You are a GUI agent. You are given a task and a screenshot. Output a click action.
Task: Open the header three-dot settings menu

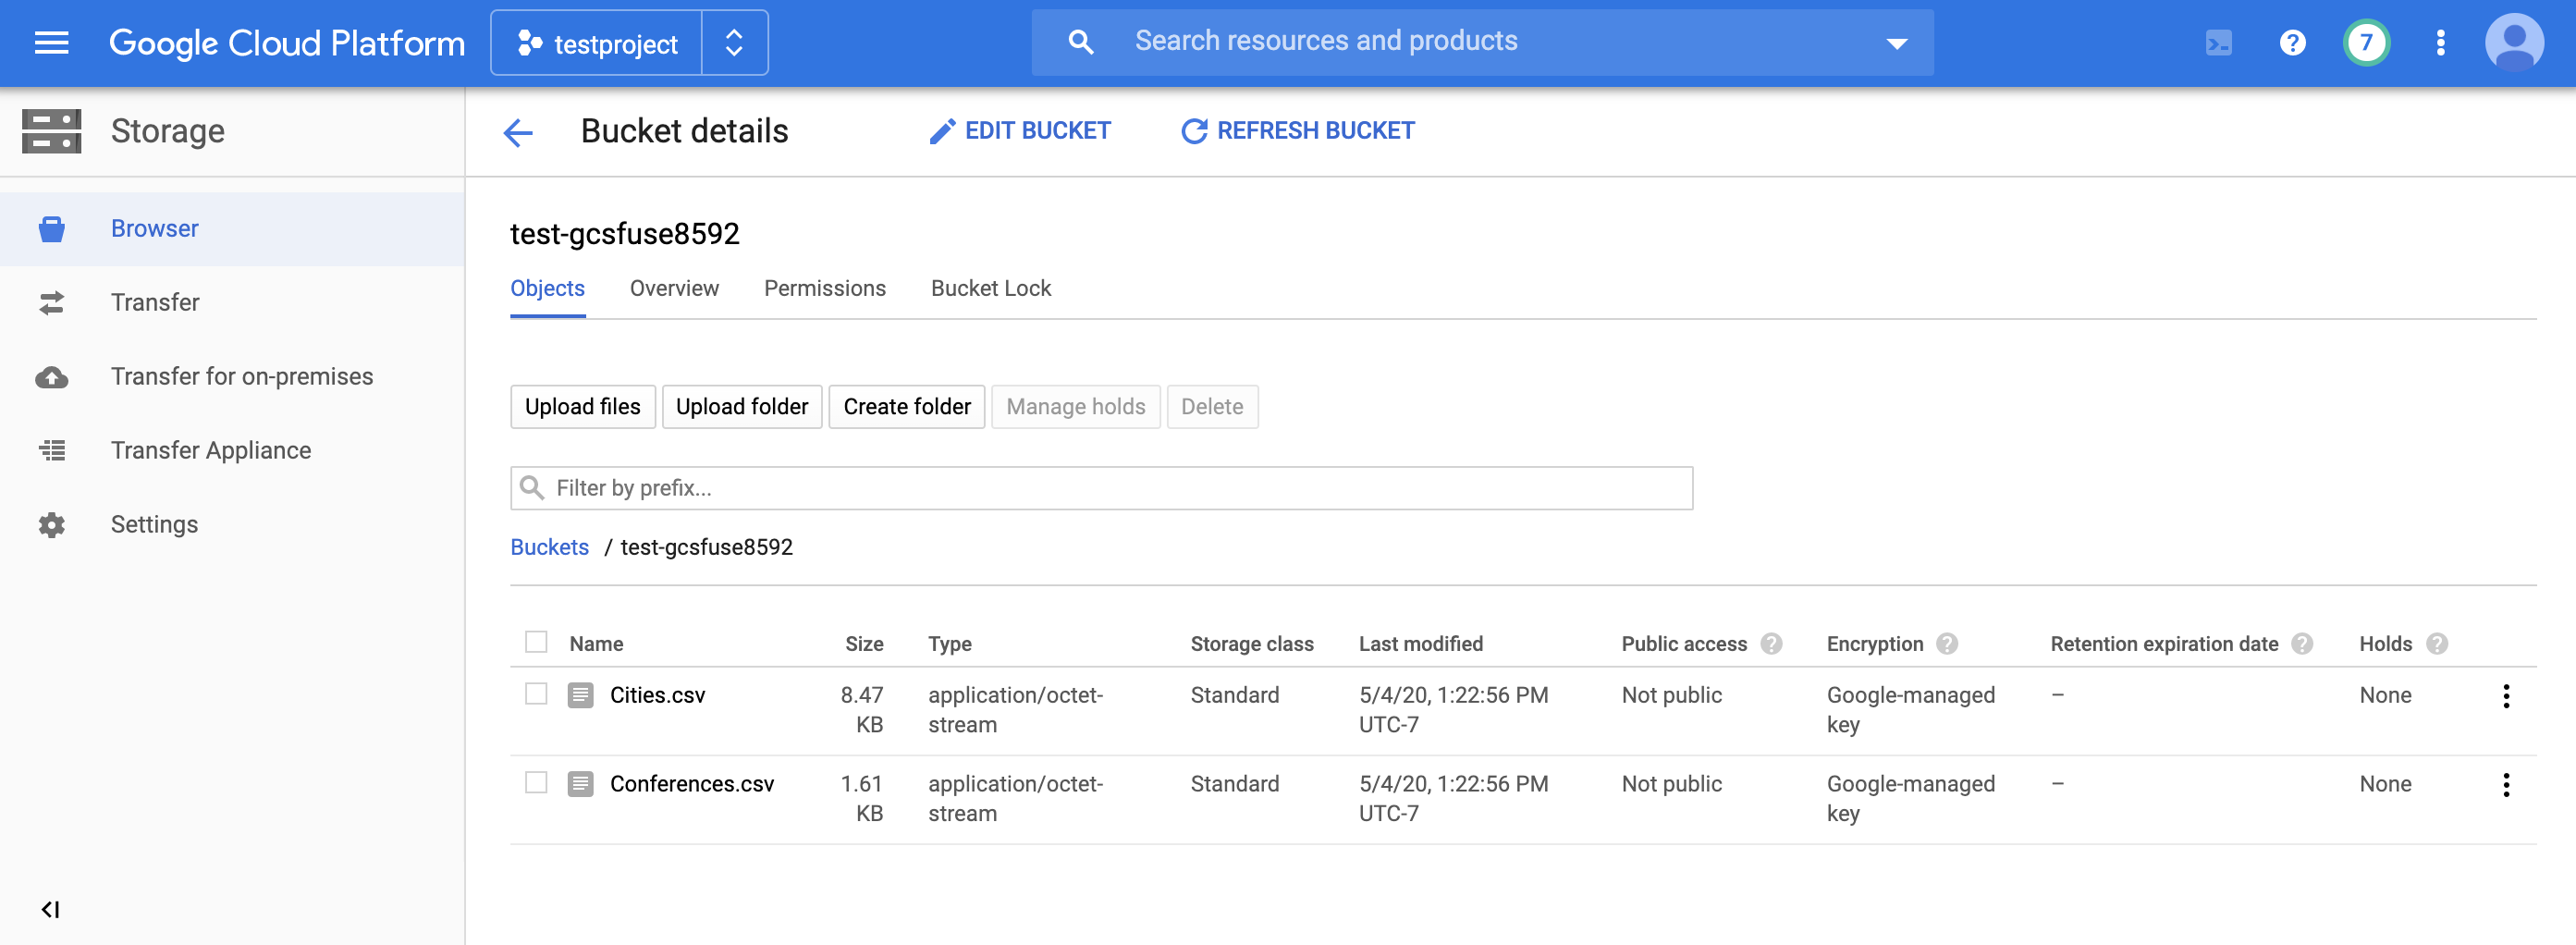2440,42
